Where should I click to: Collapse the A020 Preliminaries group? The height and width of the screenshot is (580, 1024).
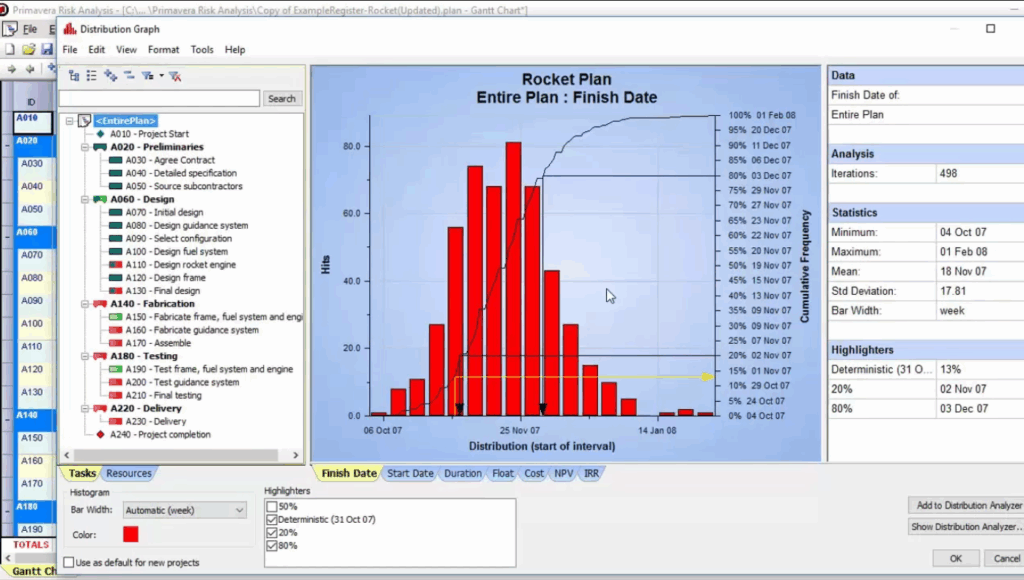pyautogui.click(x=85, y=147)
